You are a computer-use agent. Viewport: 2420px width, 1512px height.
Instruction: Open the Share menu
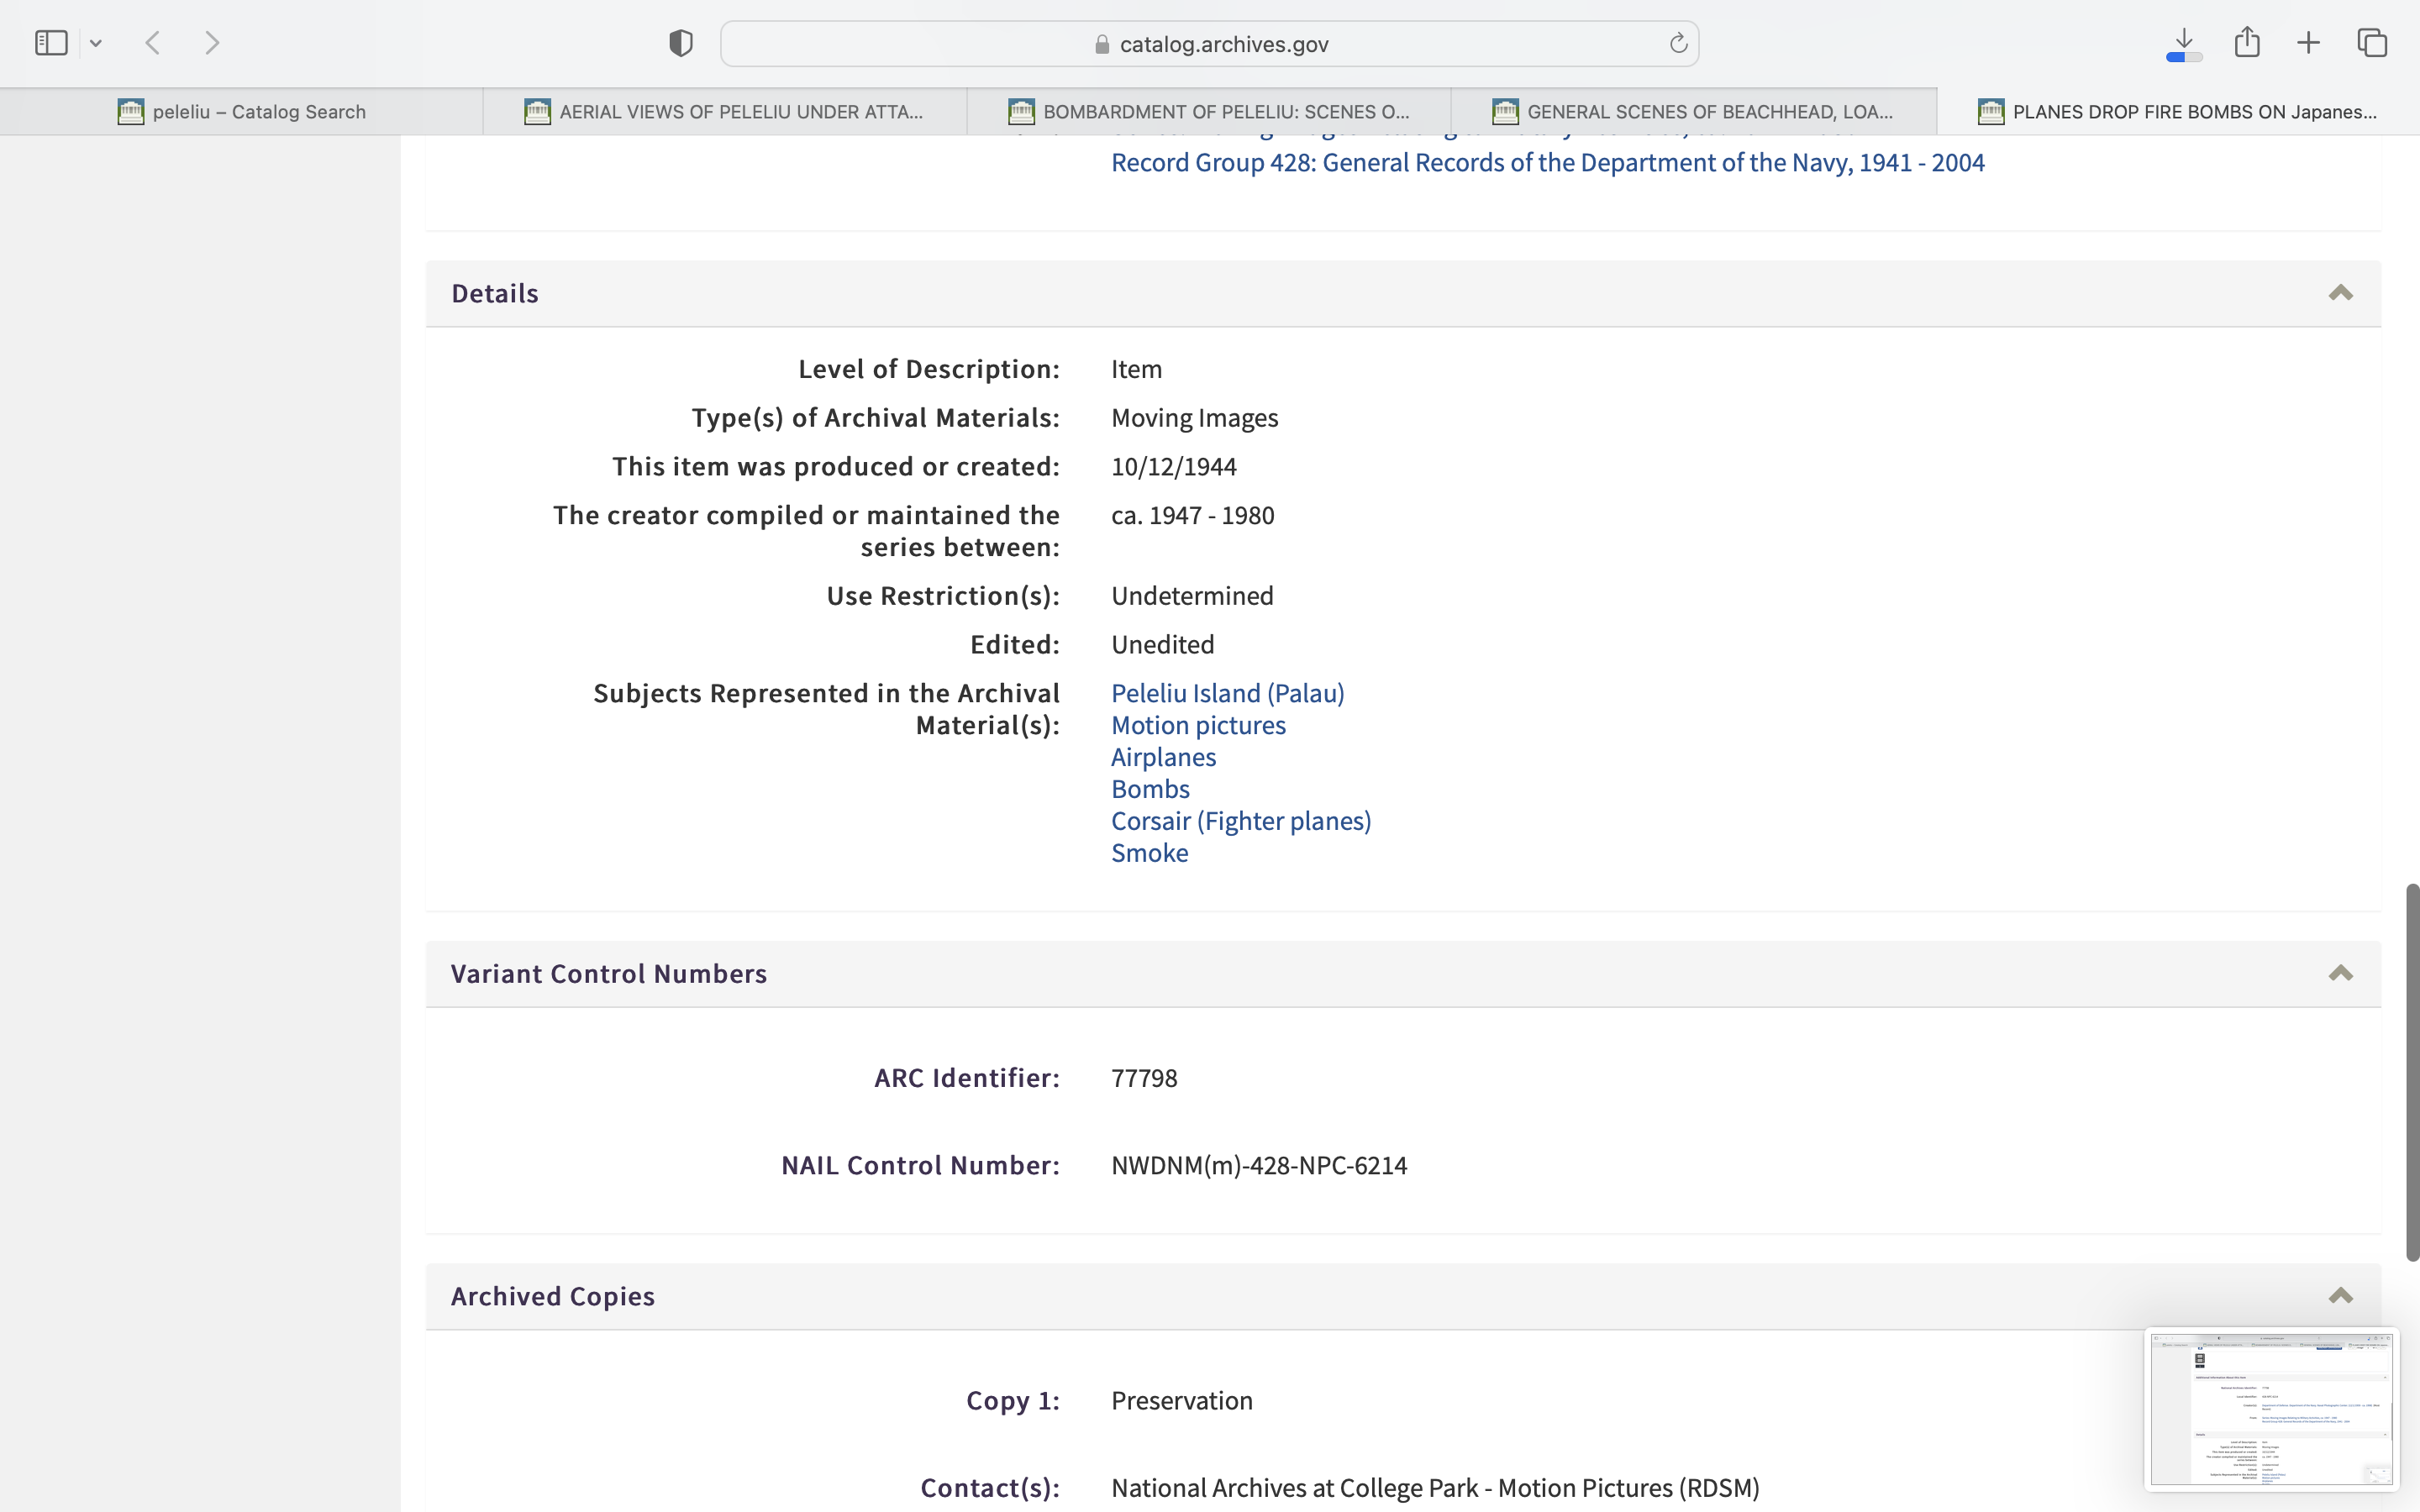click(2246, 43)
